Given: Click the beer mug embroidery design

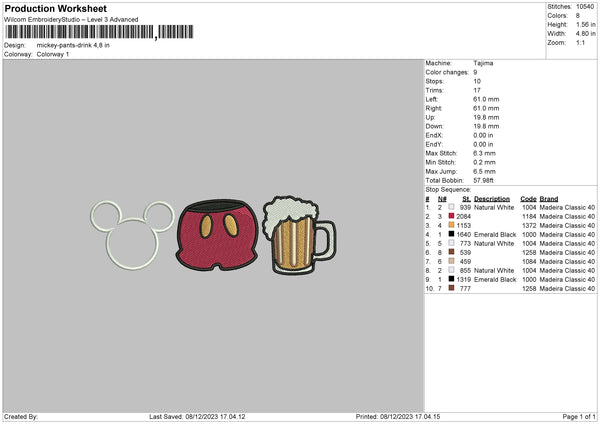Looking at the screenshot, I should pos(300,235).
